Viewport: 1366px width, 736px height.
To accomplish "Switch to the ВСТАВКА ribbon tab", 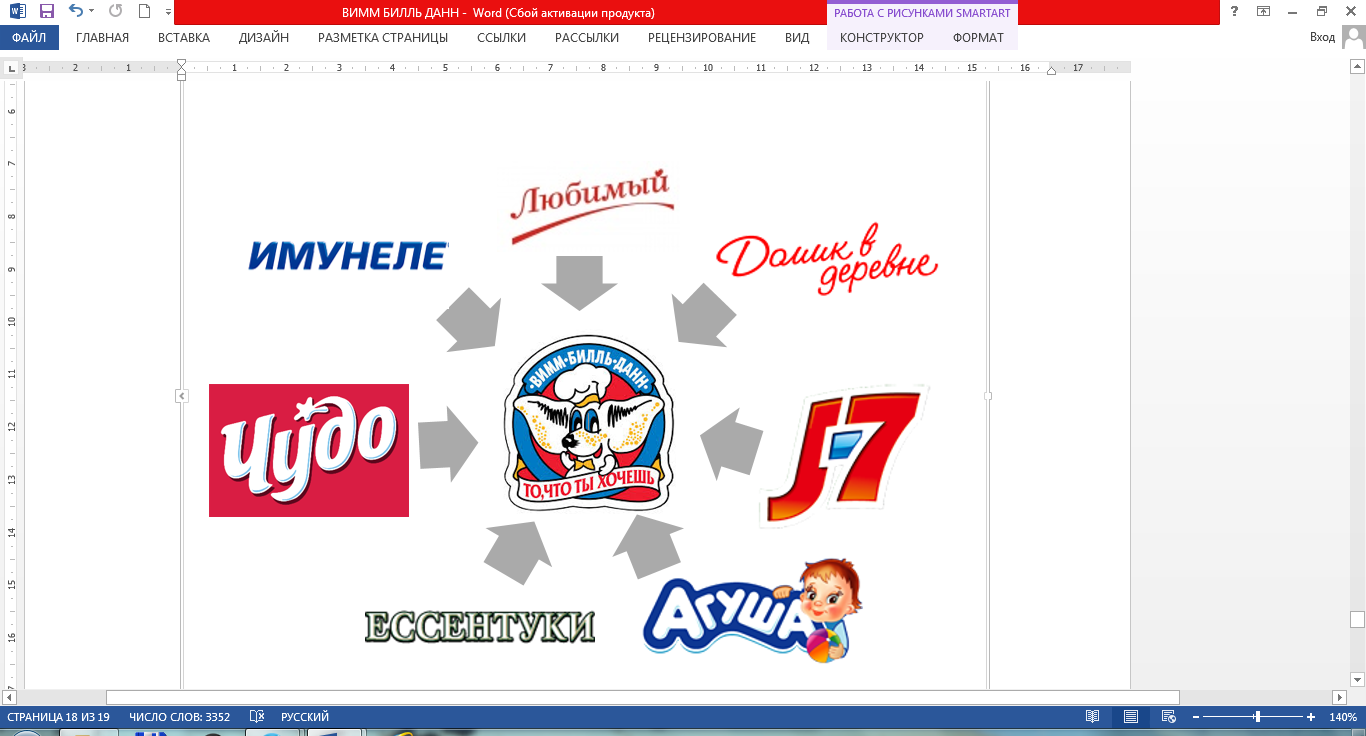I will pos(184,38).
